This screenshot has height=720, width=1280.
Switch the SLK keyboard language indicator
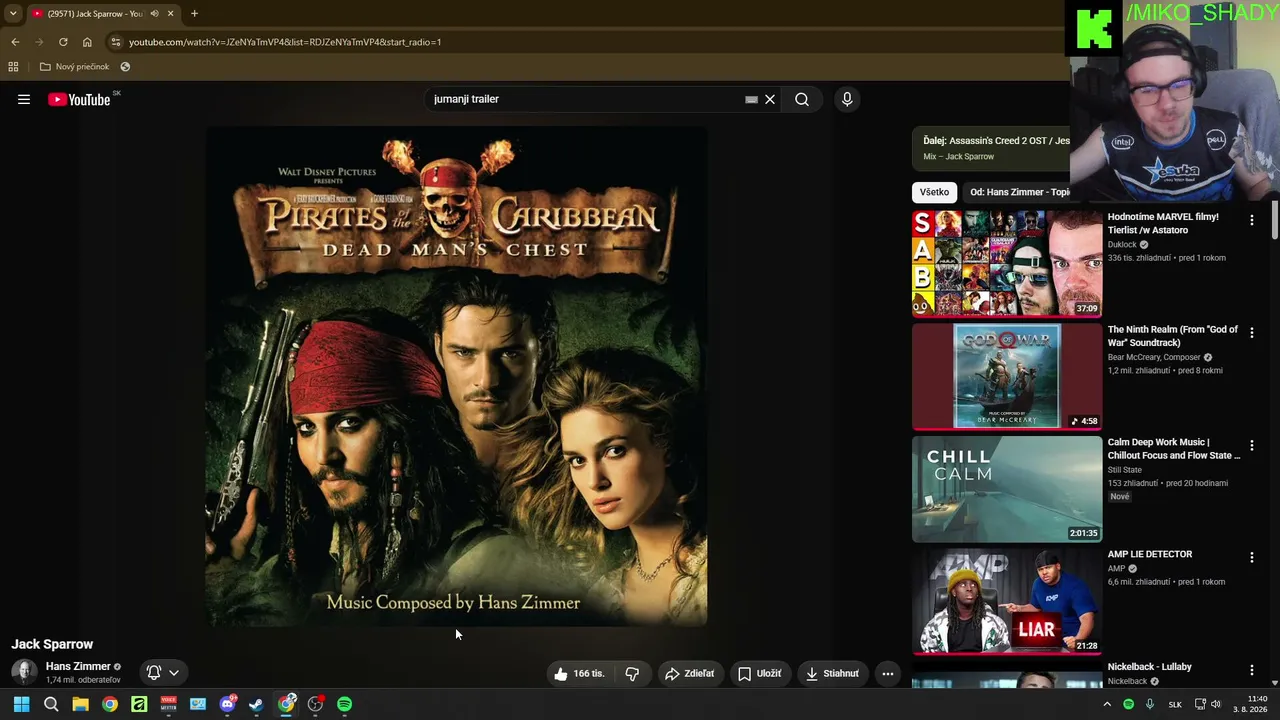tap(1175, 704)
